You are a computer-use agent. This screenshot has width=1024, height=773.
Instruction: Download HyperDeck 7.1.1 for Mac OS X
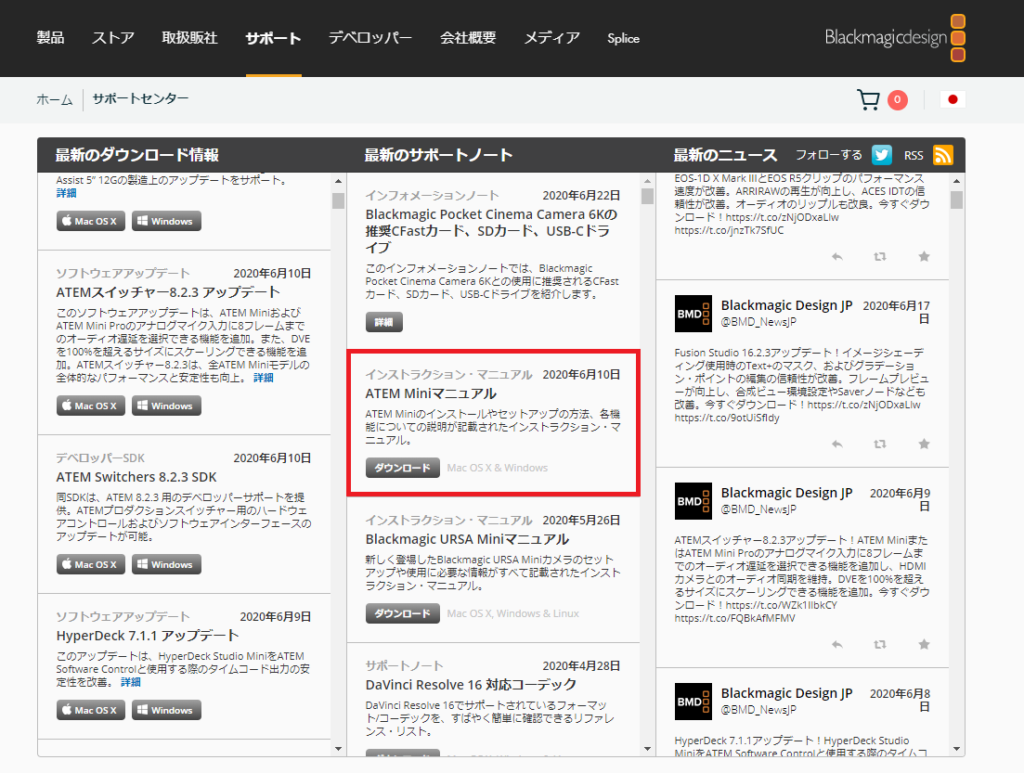[x=91, y=710]
